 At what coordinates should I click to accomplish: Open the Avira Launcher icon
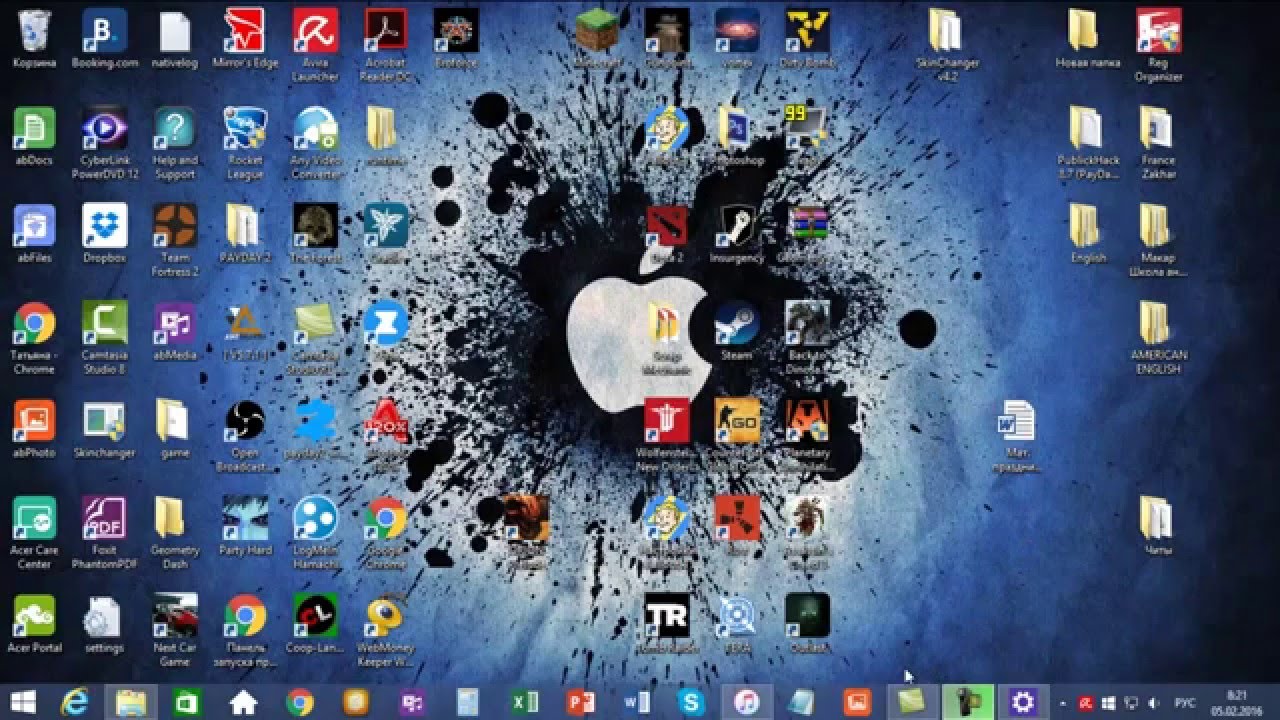point(315,31)
